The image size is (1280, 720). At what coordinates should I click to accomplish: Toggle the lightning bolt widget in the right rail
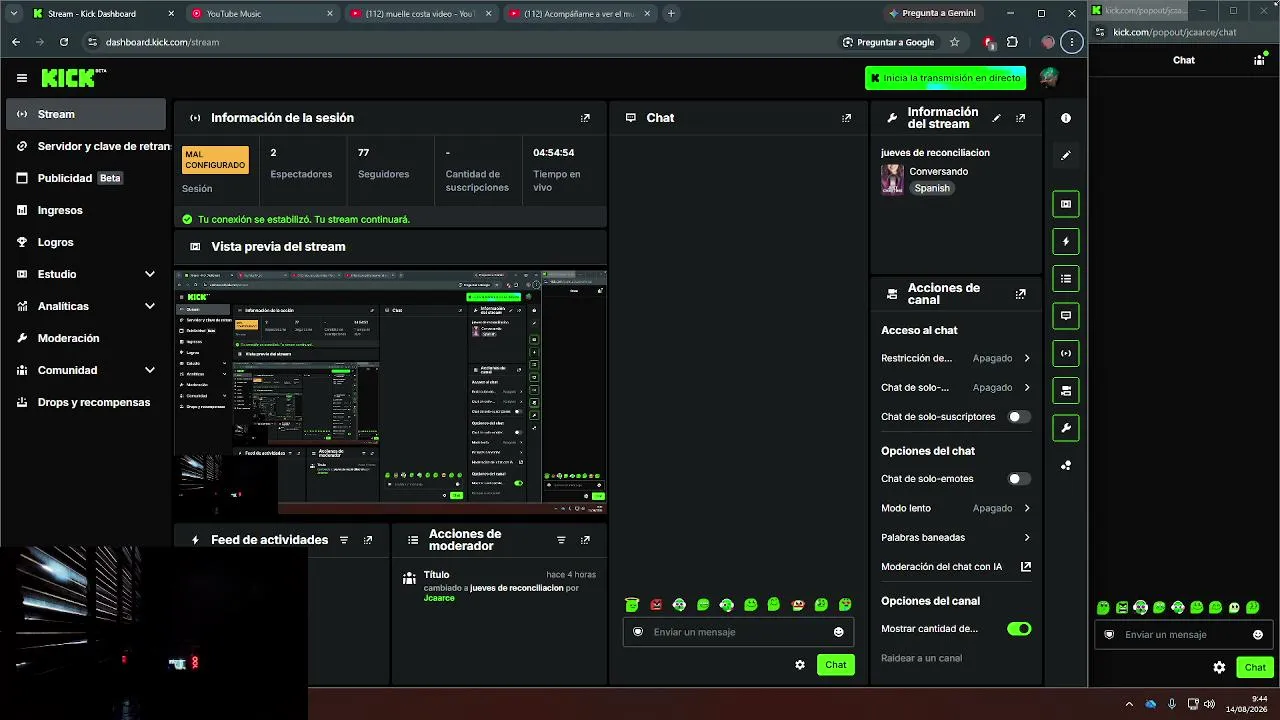coord(1066,241)
